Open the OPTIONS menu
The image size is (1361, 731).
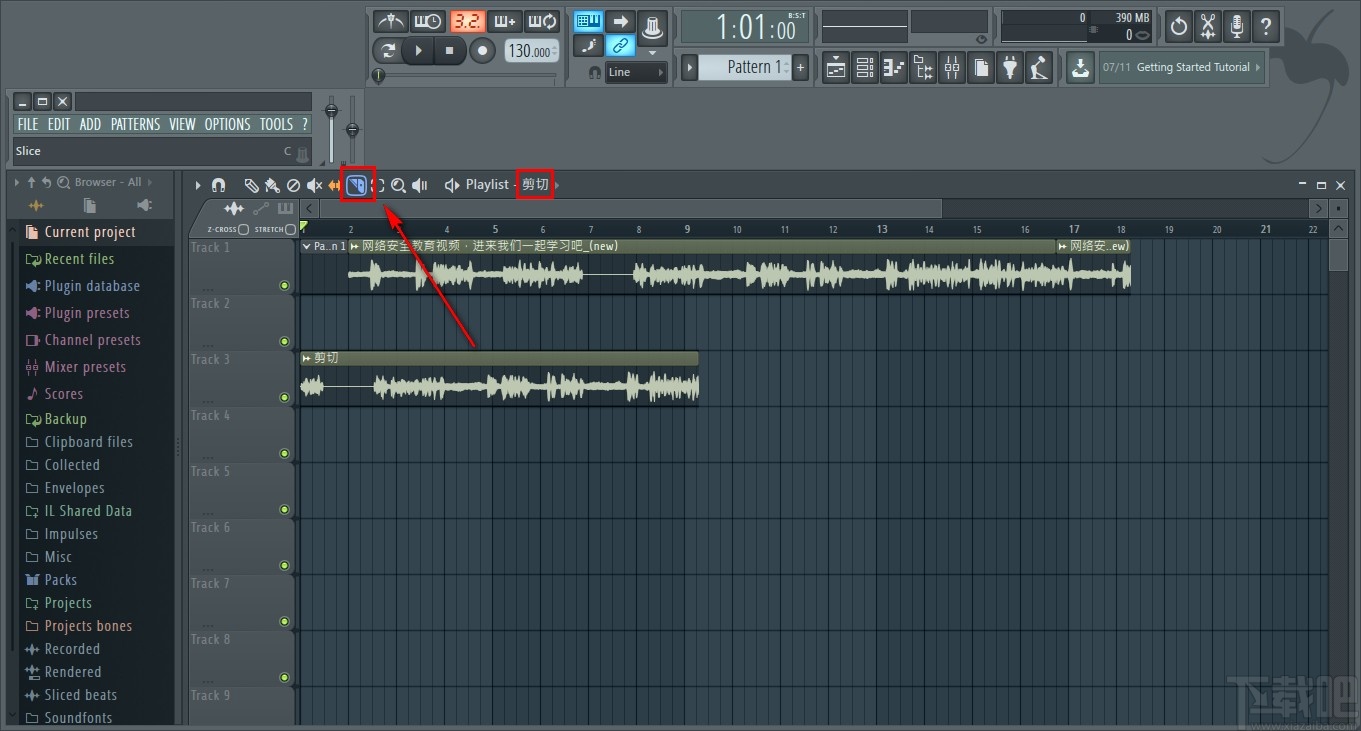click(228, 124)
